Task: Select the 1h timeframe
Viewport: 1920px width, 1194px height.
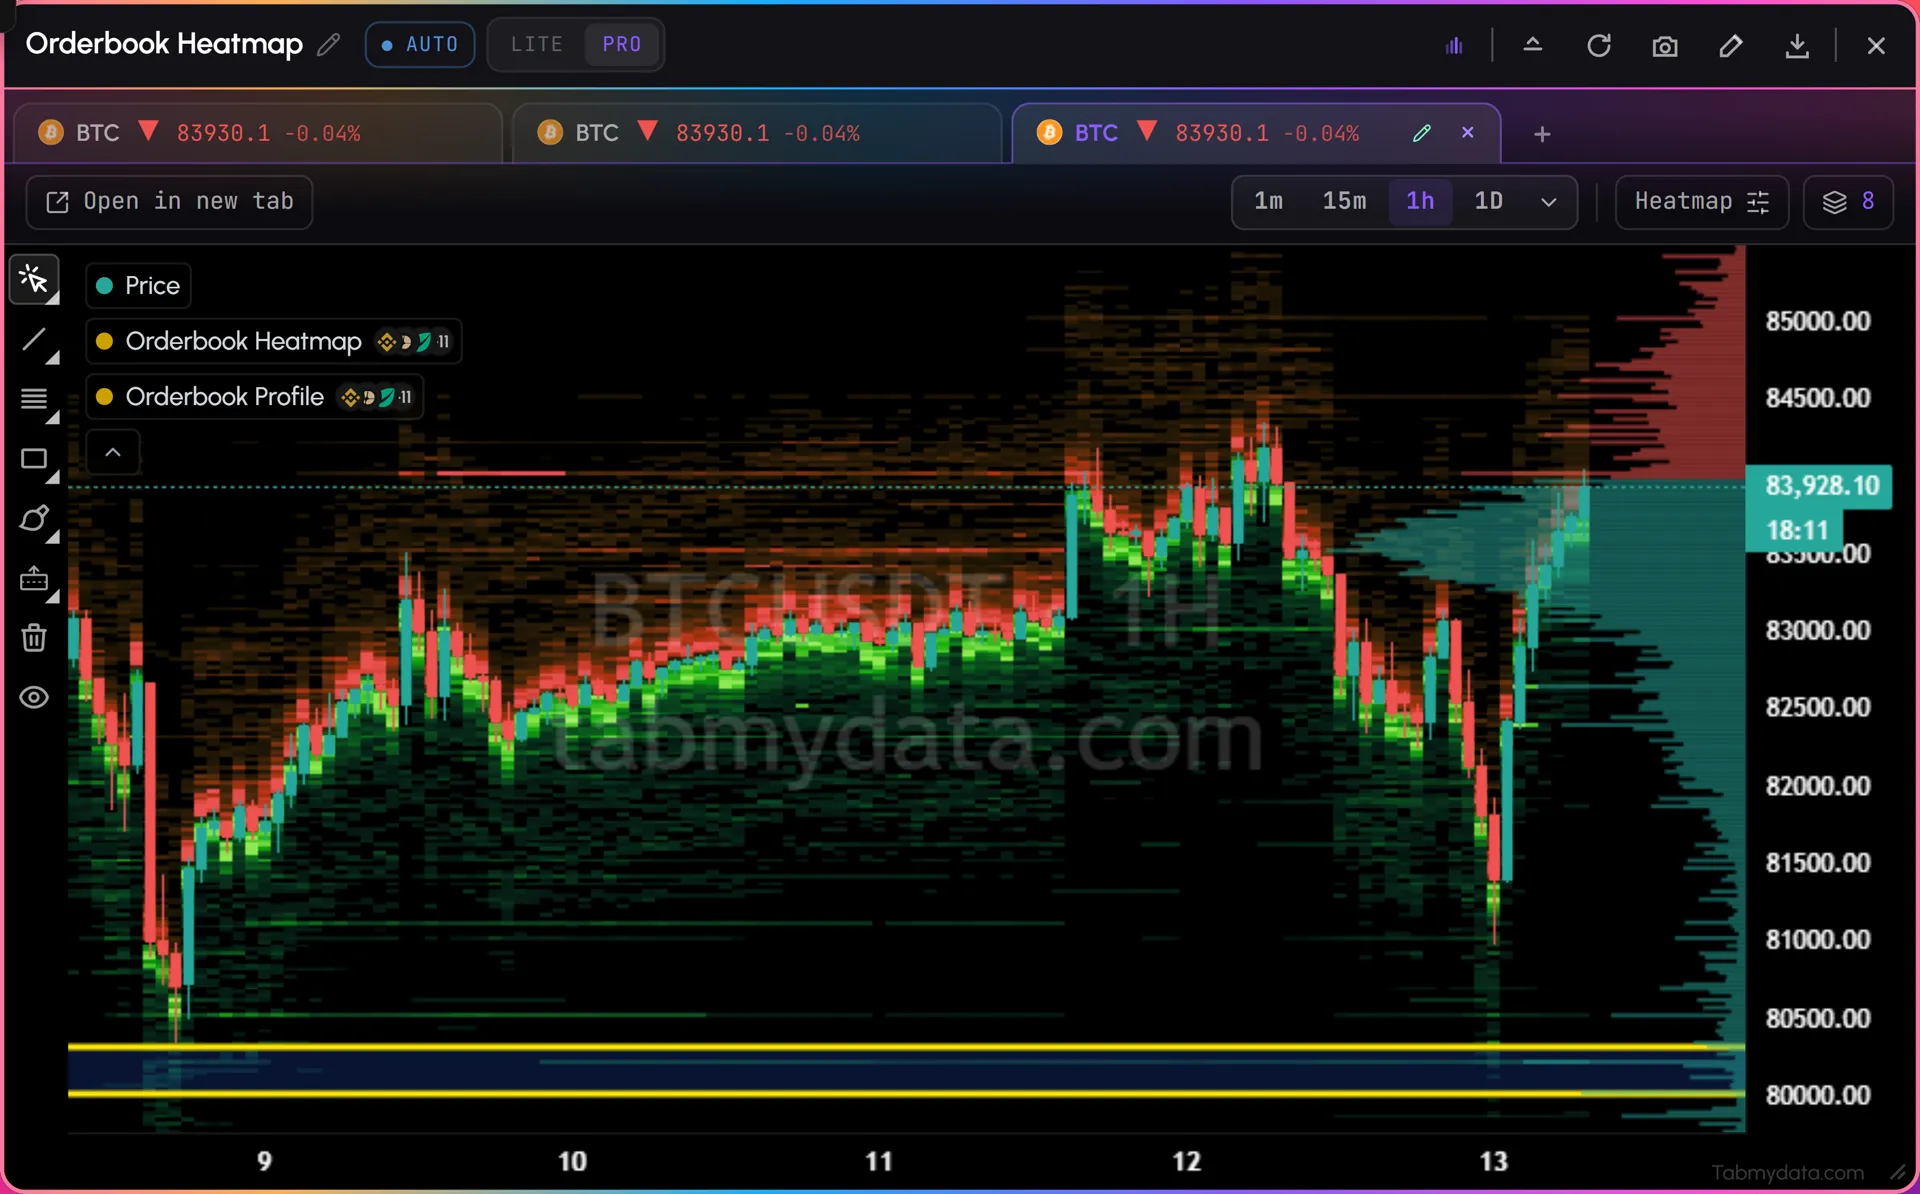Action: pos(1420,201)
